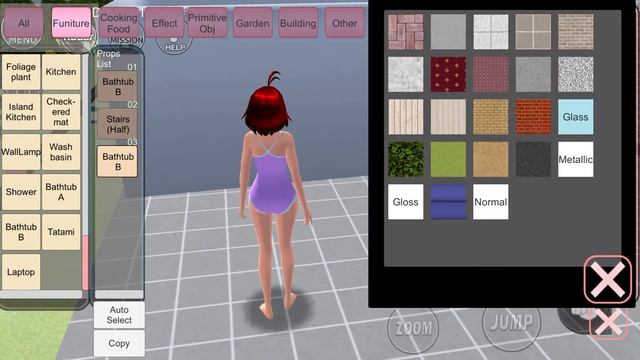Choose the Kitchen prop
The image size is (640, 360).
tap(61, 72)
